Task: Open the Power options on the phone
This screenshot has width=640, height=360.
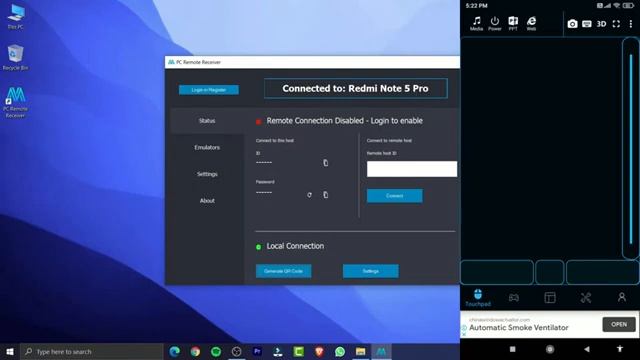Action: pyautogui.click(x=495, y=24)
